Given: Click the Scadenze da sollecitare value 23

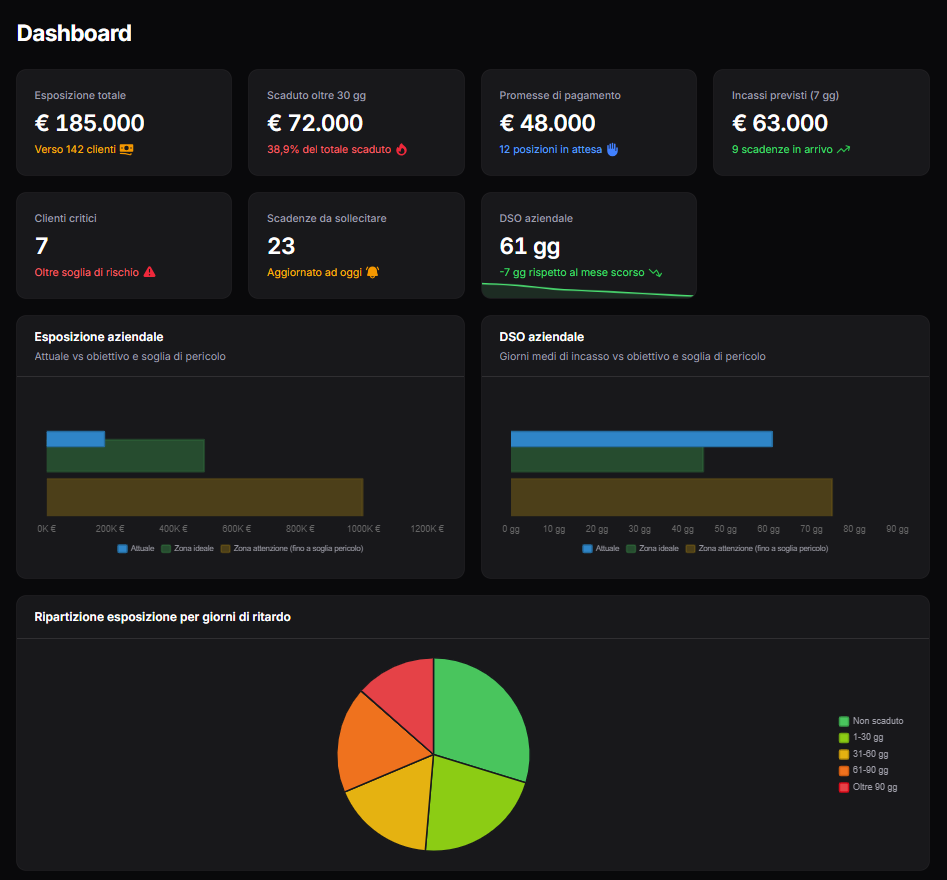Looking at the screenshot, I should (x=281, y=246).
